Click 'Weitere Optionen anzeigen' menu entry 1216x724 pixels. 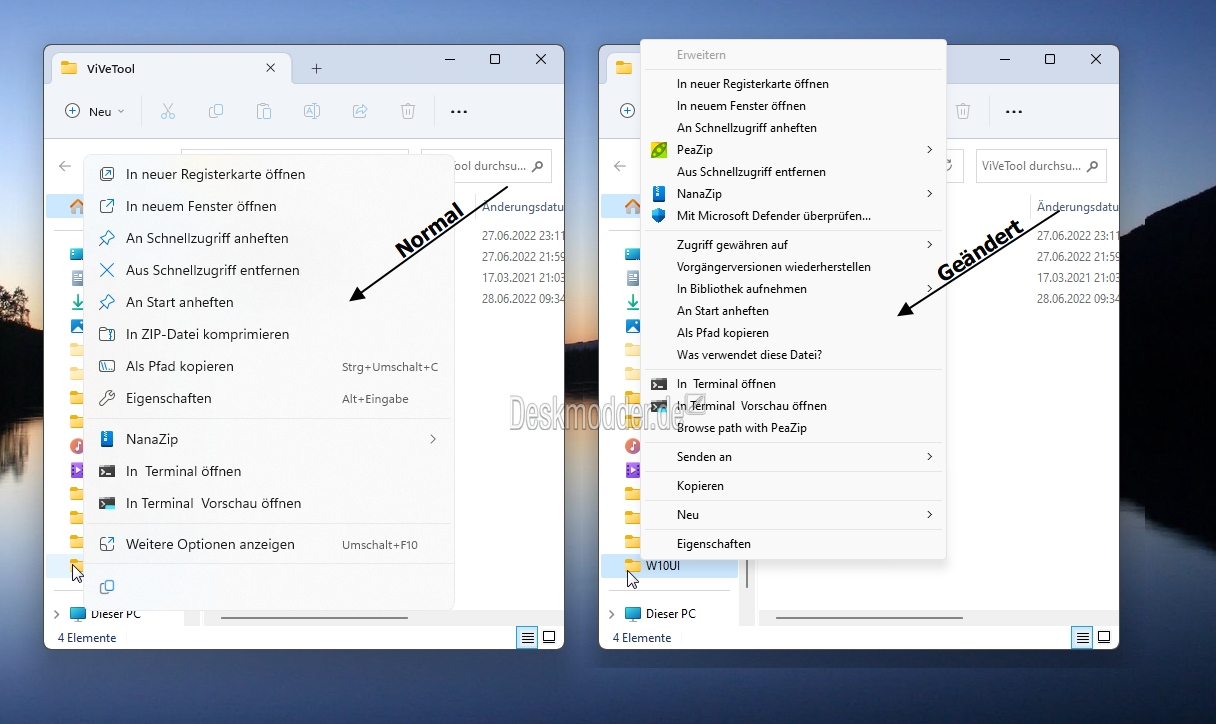[x=269, y=545]
